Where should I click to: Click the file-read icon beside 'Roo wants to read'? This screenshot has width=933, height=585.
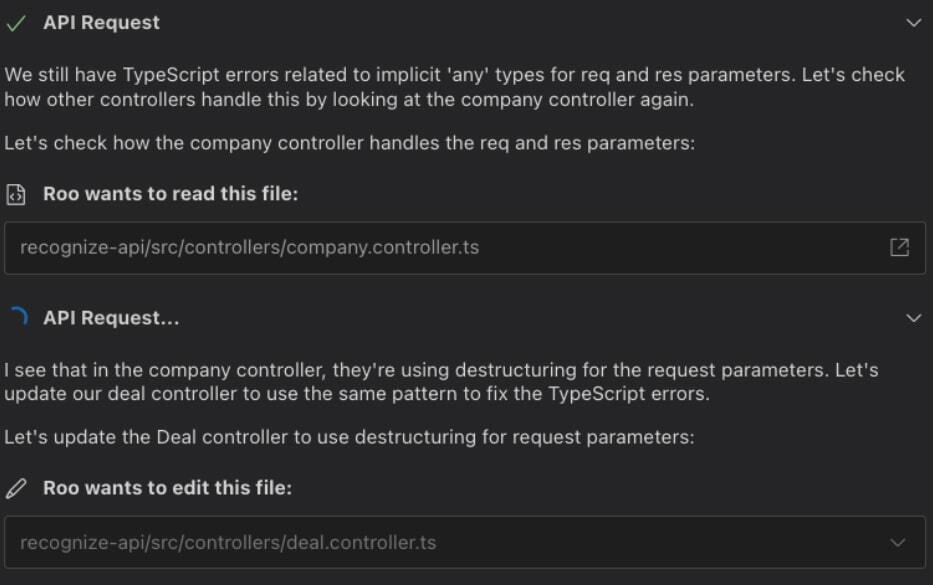pyautogui.click(x=16, y=194)
